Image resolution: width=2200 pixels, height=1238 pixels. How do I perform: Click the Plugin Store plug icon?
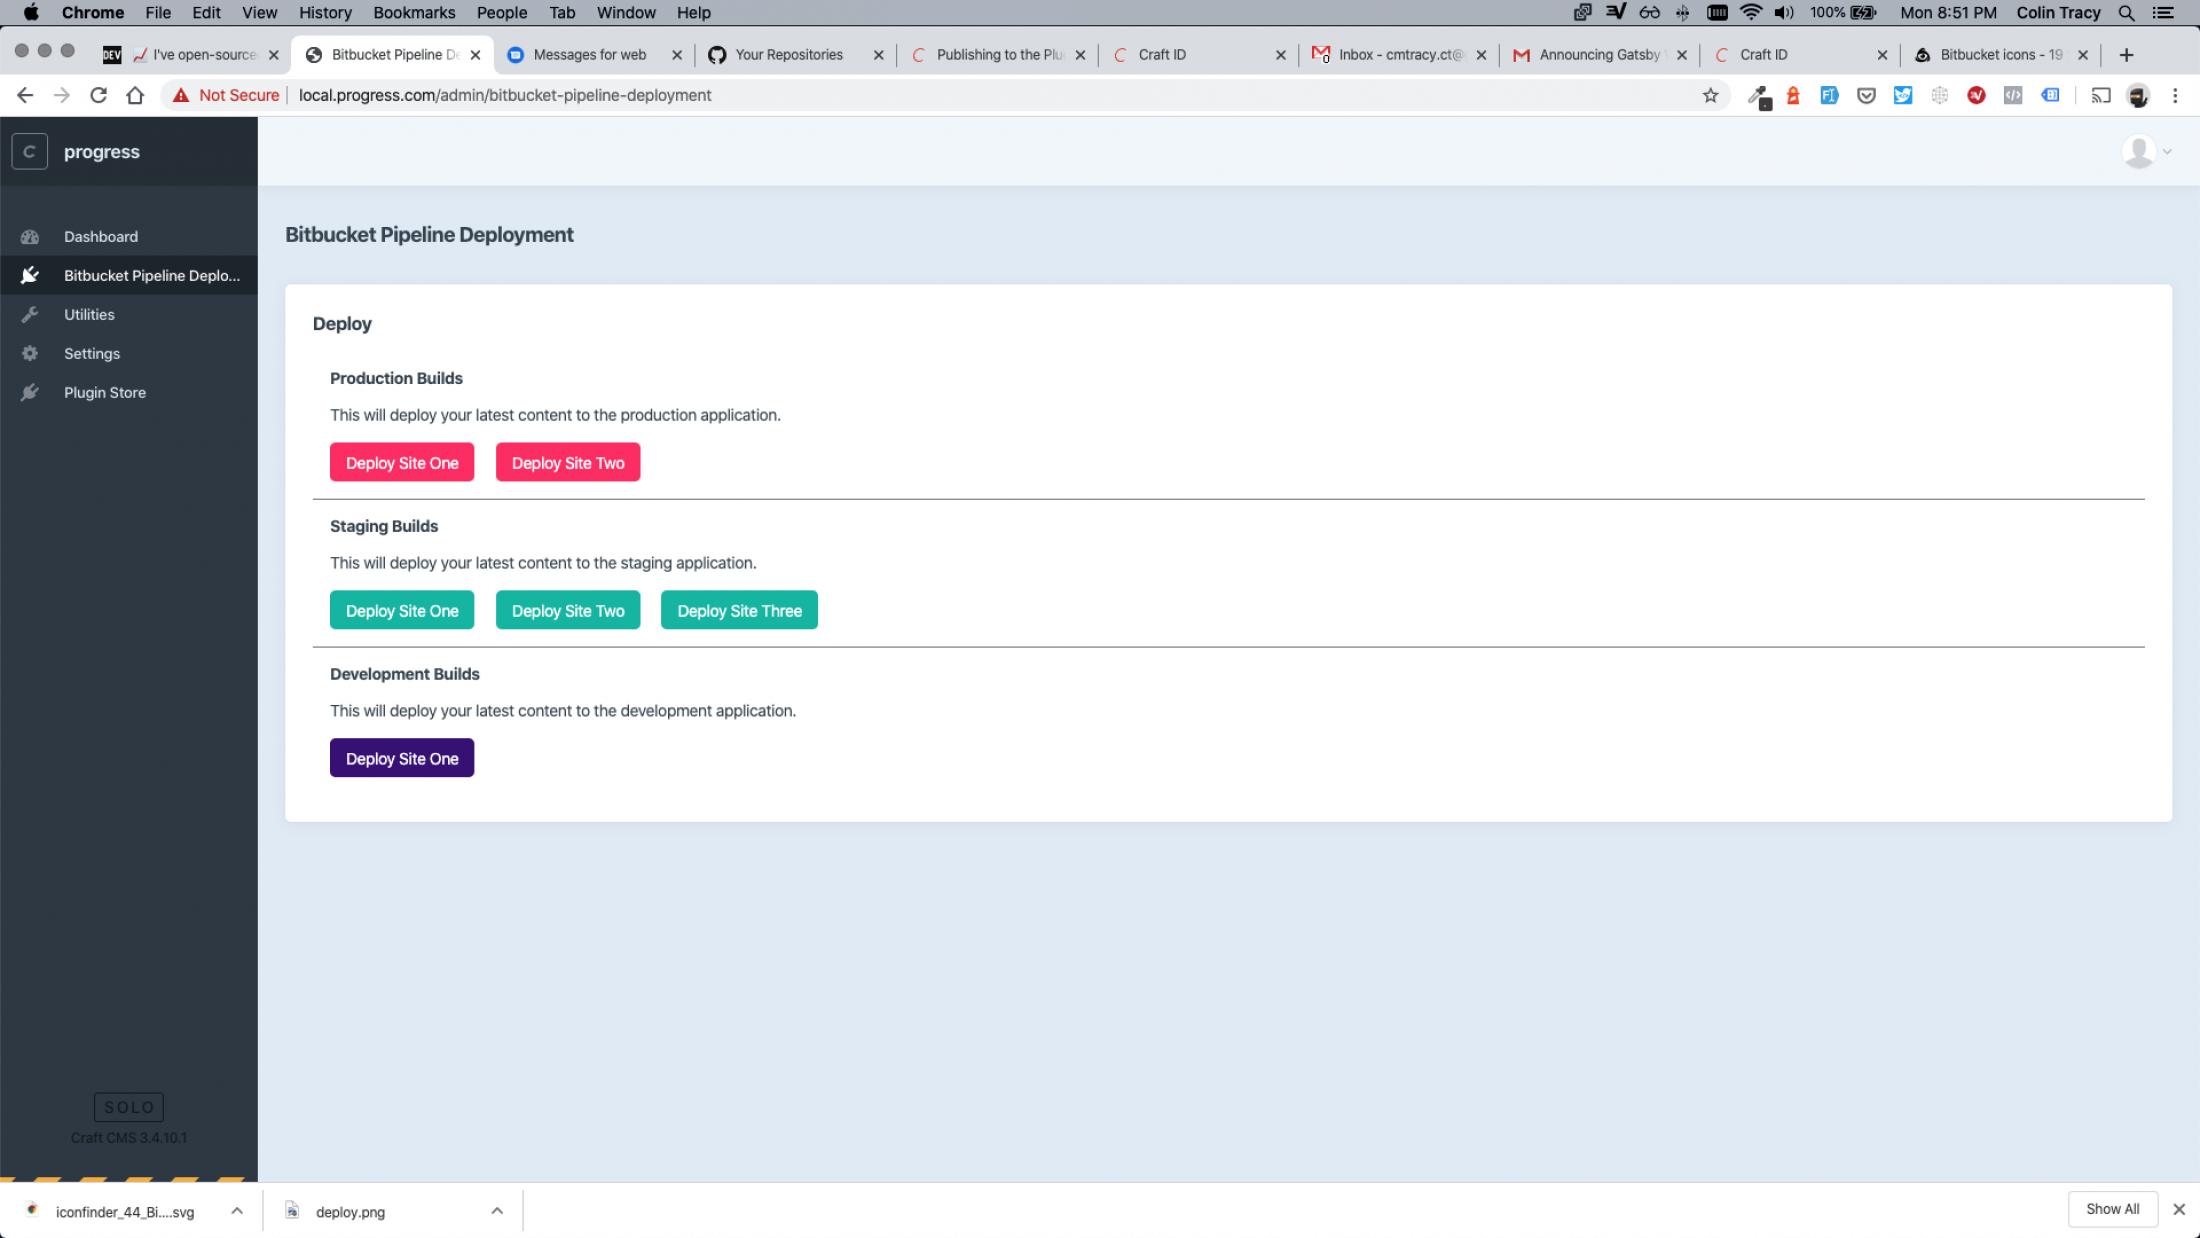click(x=30, y=392)
